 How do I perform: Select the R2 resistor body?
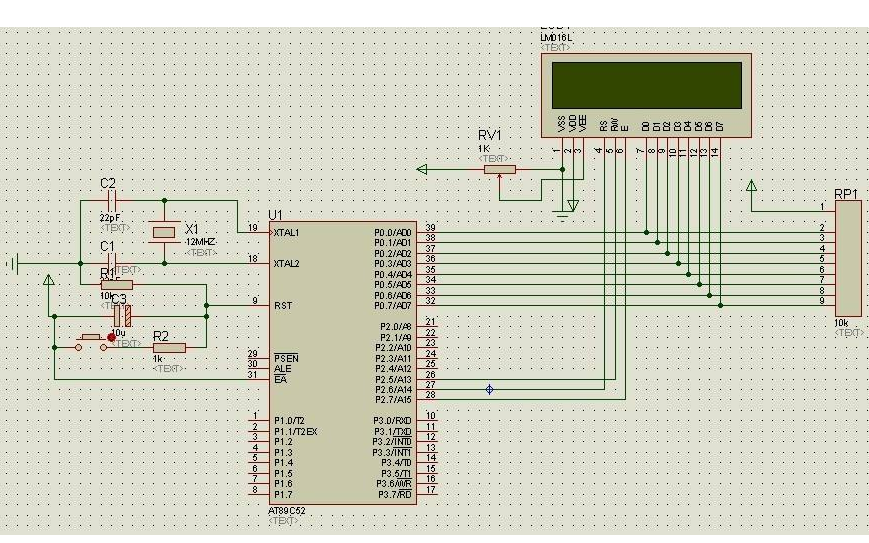[170, 348]
